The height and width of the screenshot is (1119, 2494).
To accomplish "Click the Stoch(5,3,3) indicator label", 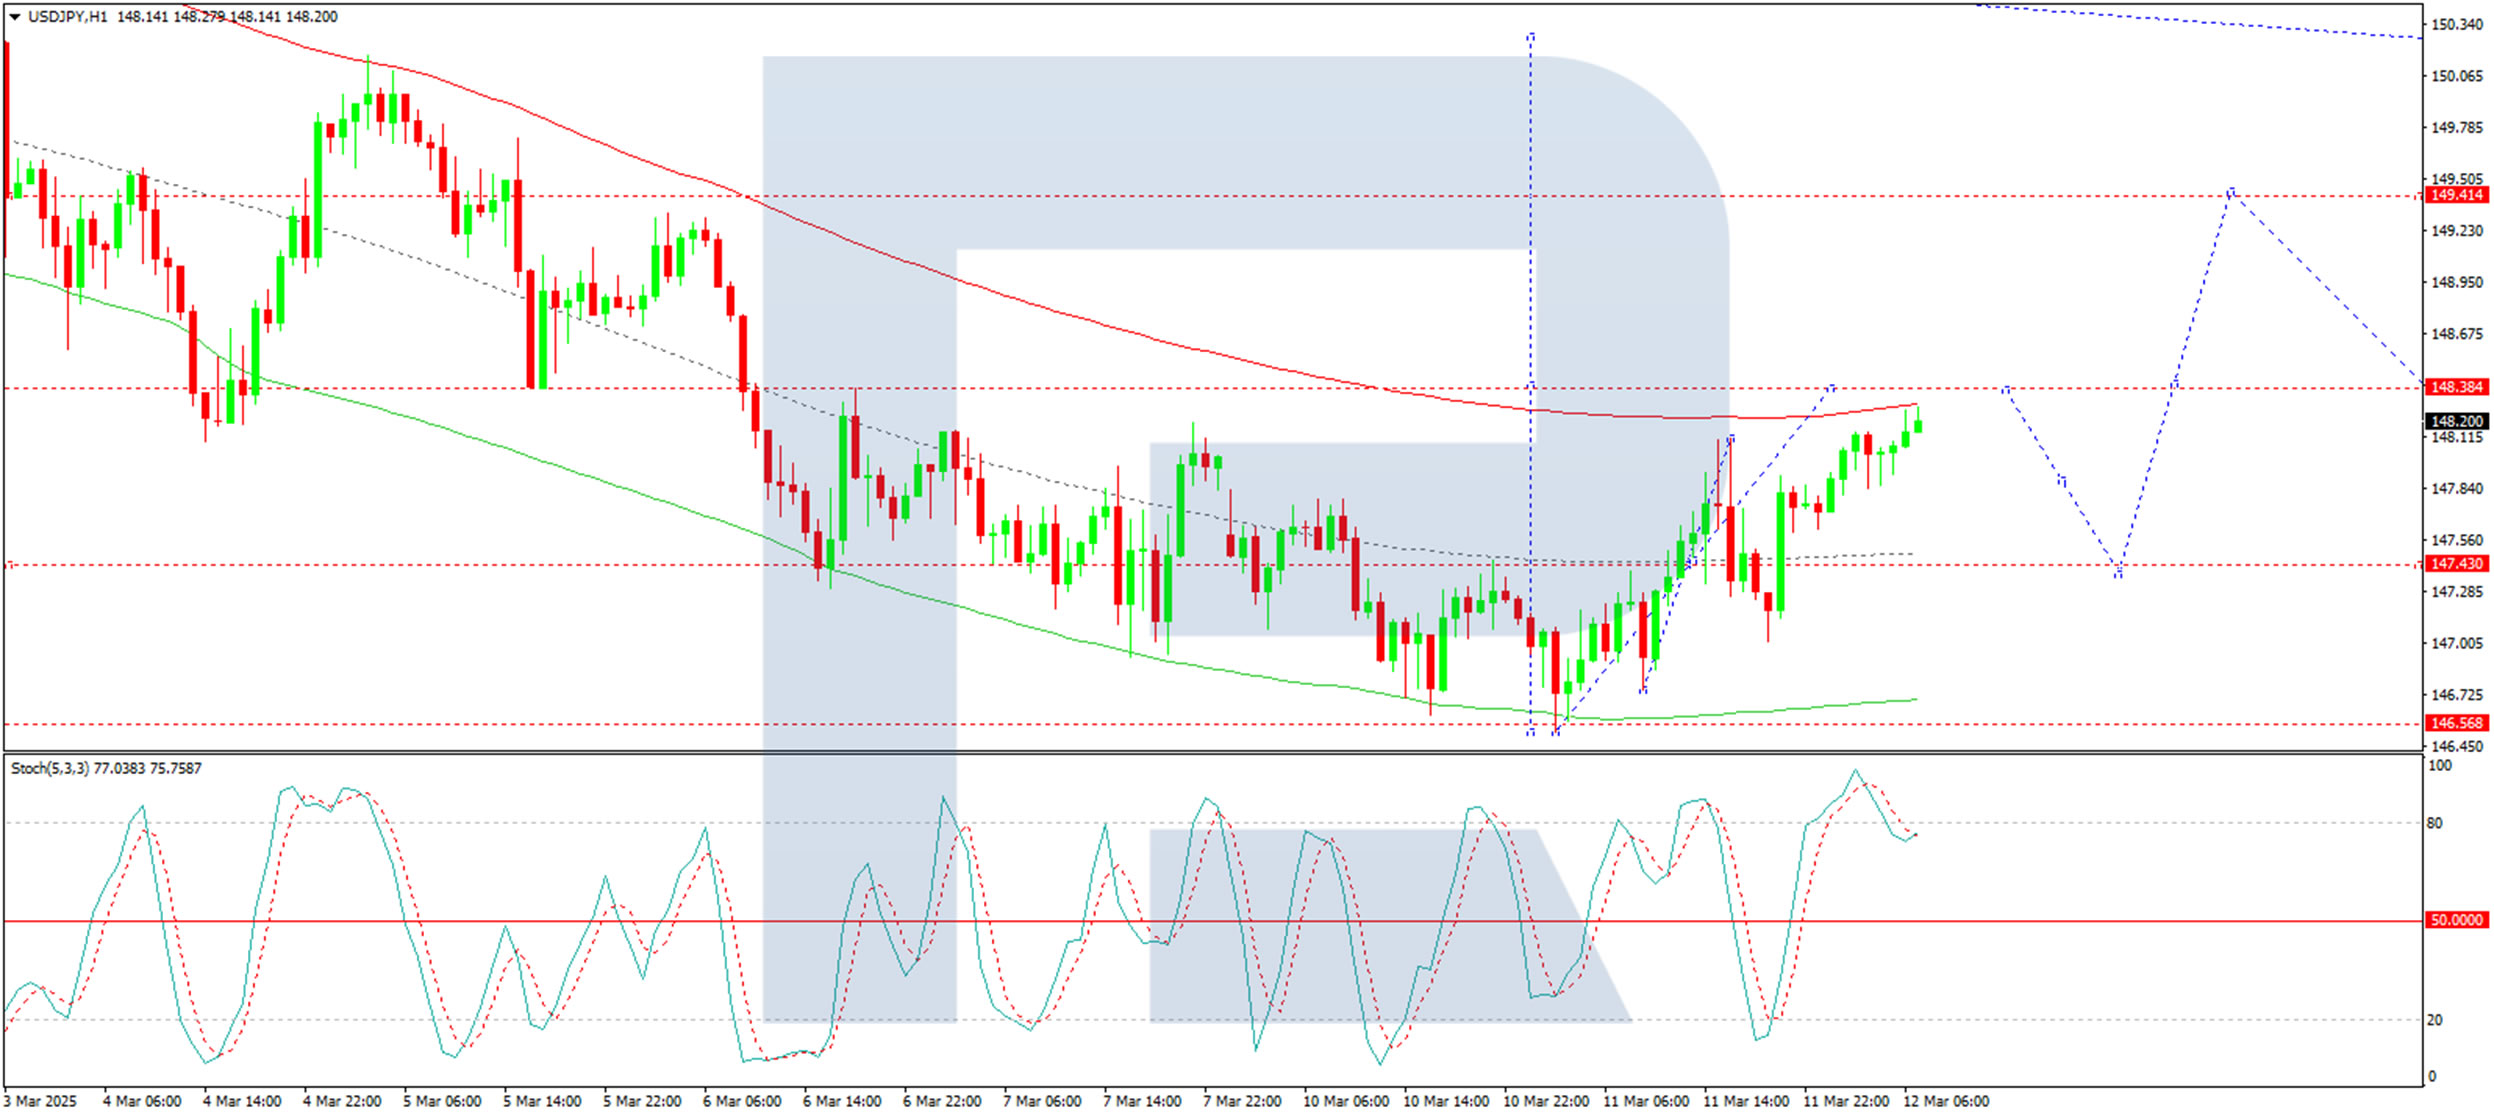I will click(x=50, y=768).
